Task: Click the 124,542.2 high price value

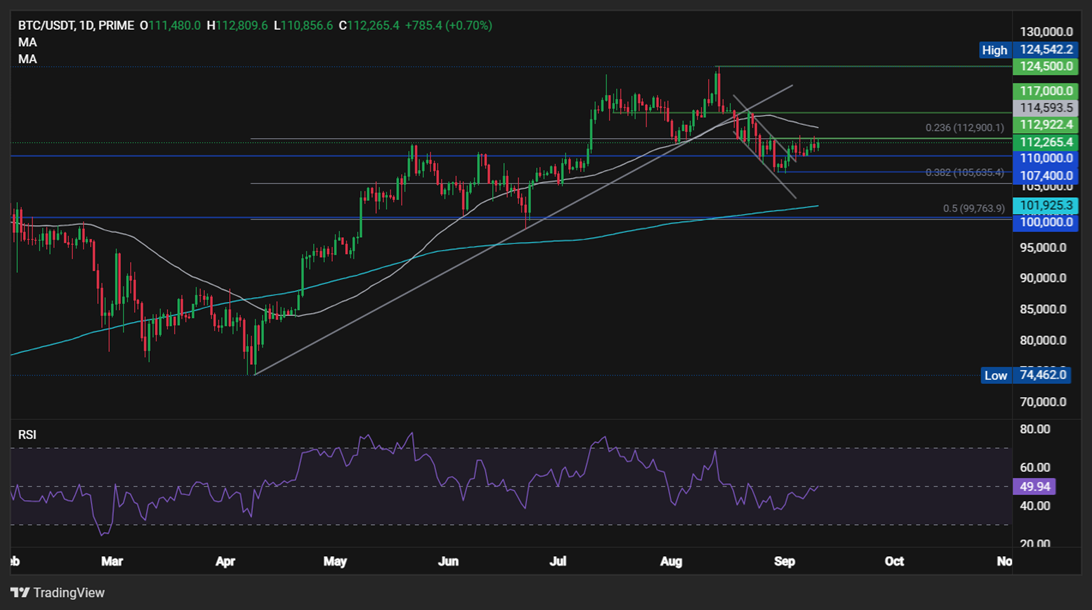Action: 1046,50
